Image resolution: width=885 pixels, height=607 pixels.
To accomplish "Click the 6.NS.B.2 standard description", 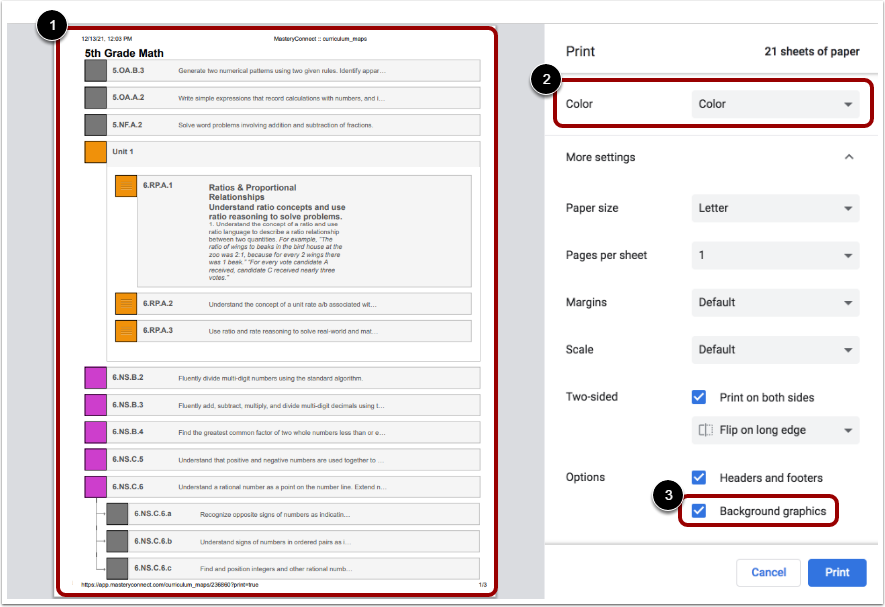I will point(270,378).
